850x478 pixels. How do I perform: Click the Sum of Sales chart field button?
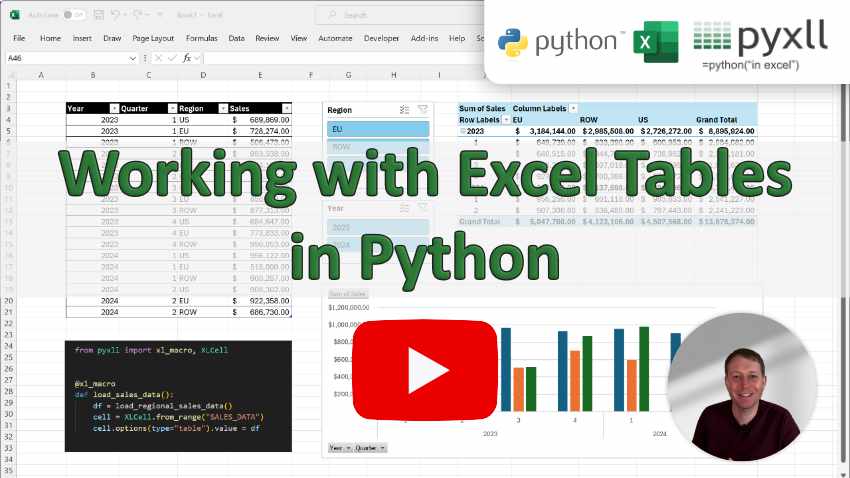[347, 294]
